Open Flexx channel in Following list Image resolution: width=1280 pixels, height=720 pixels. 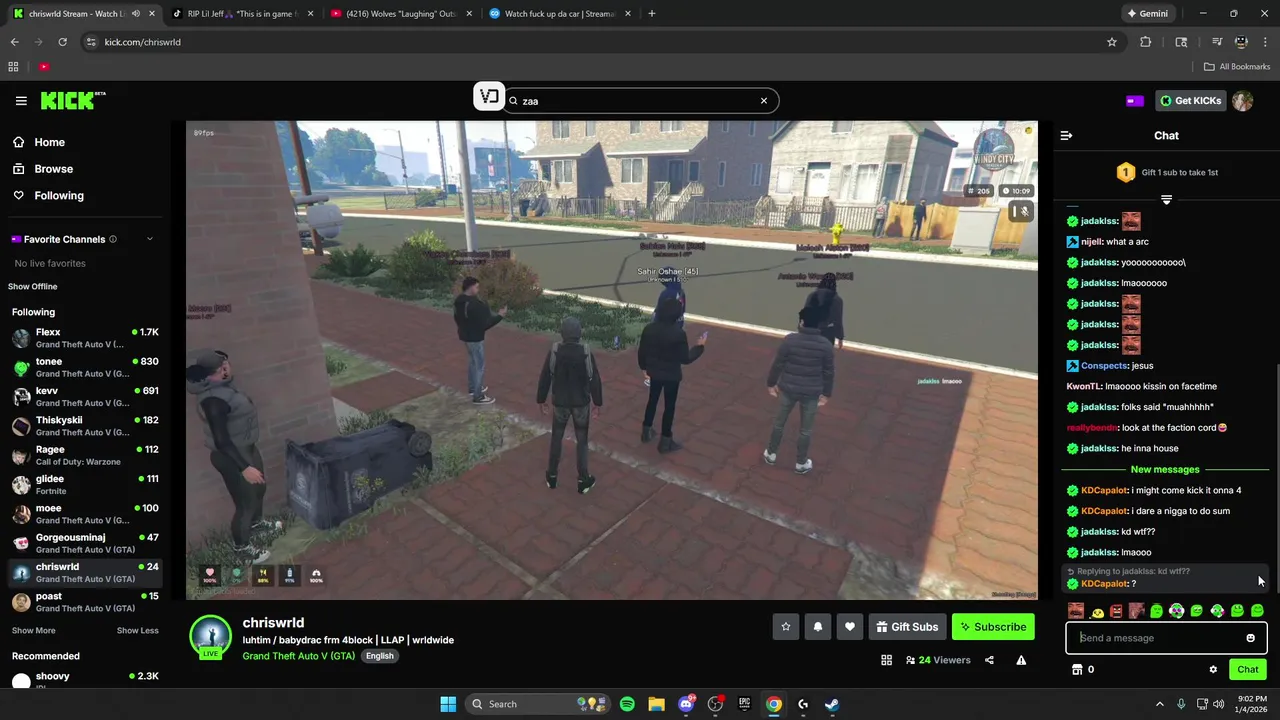click(x=84, y=338)
